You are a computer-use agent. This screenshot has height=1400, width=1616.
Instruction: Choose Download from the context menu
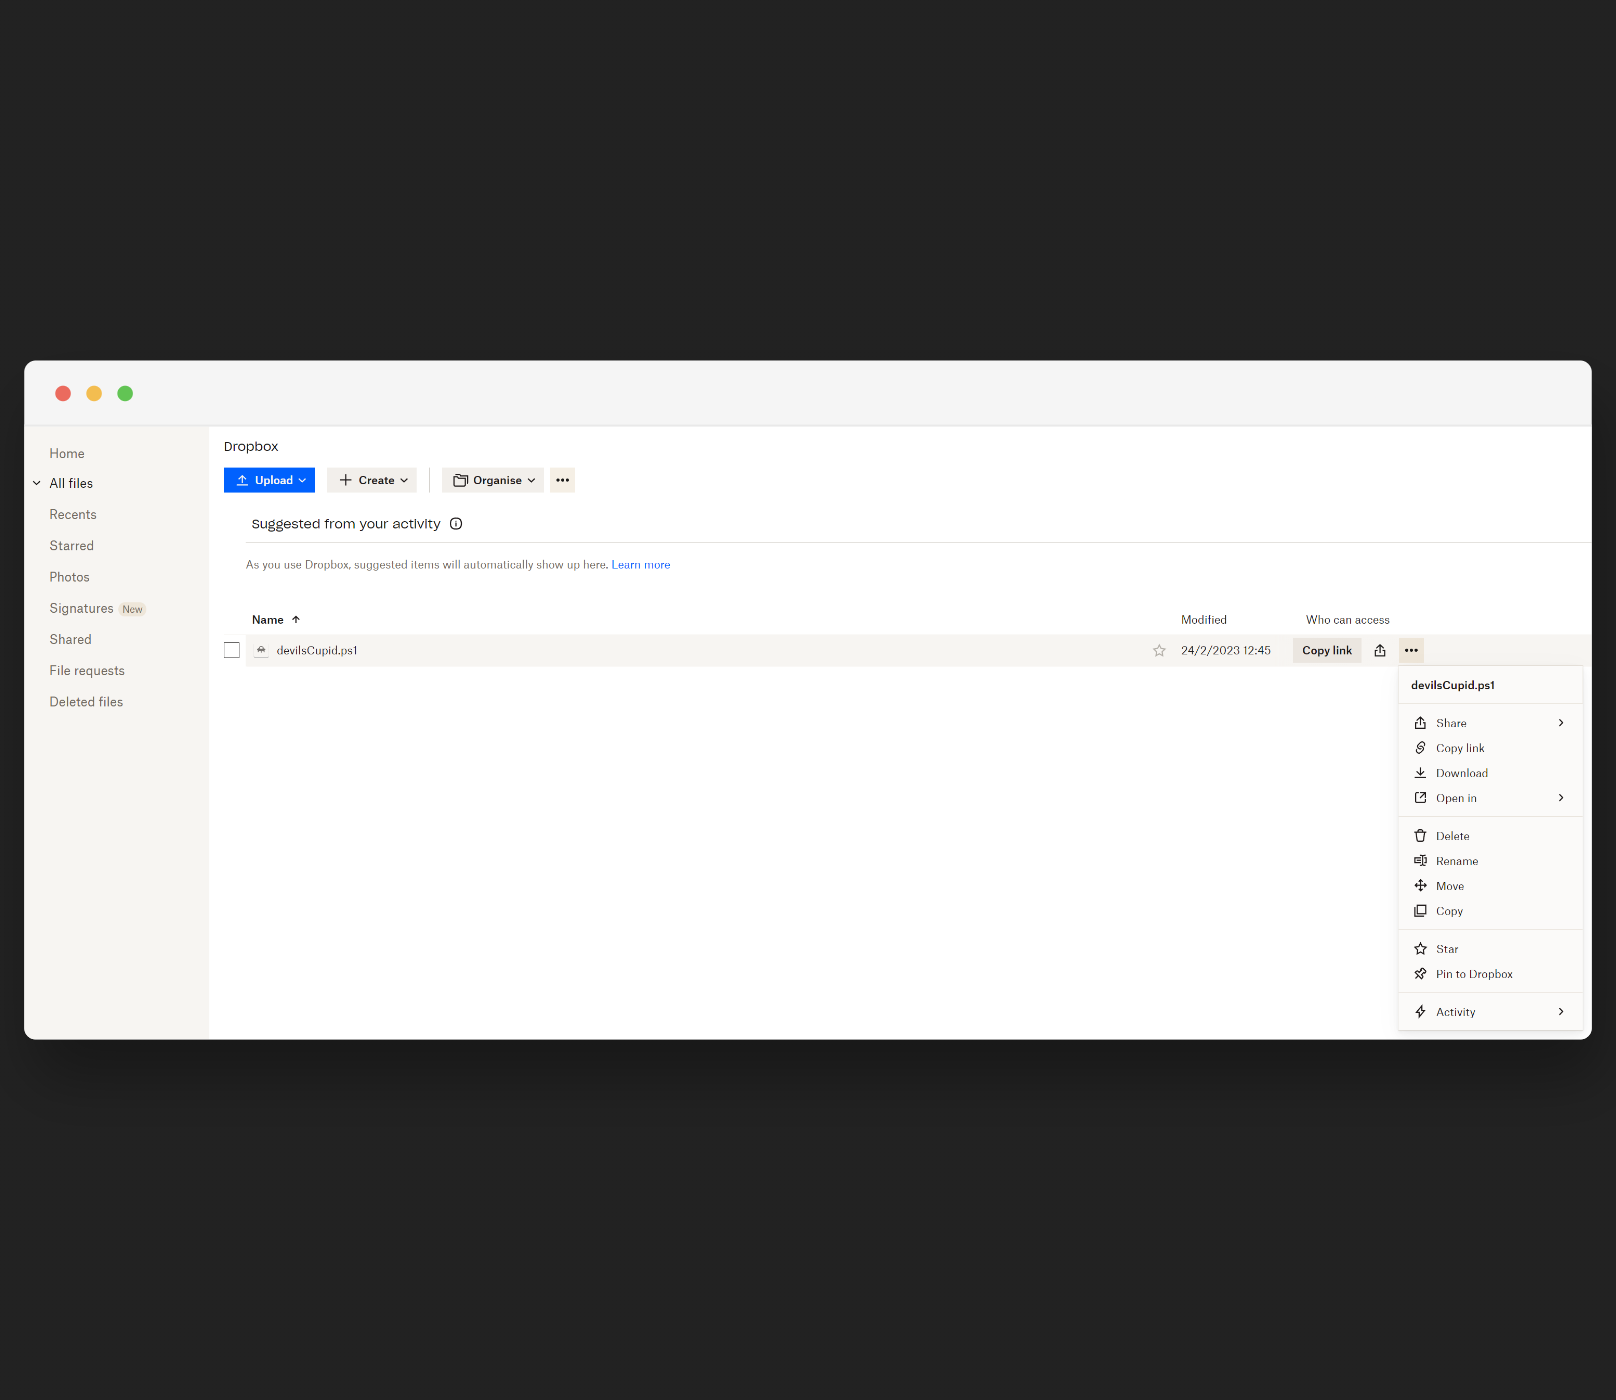pos(1490,773)
